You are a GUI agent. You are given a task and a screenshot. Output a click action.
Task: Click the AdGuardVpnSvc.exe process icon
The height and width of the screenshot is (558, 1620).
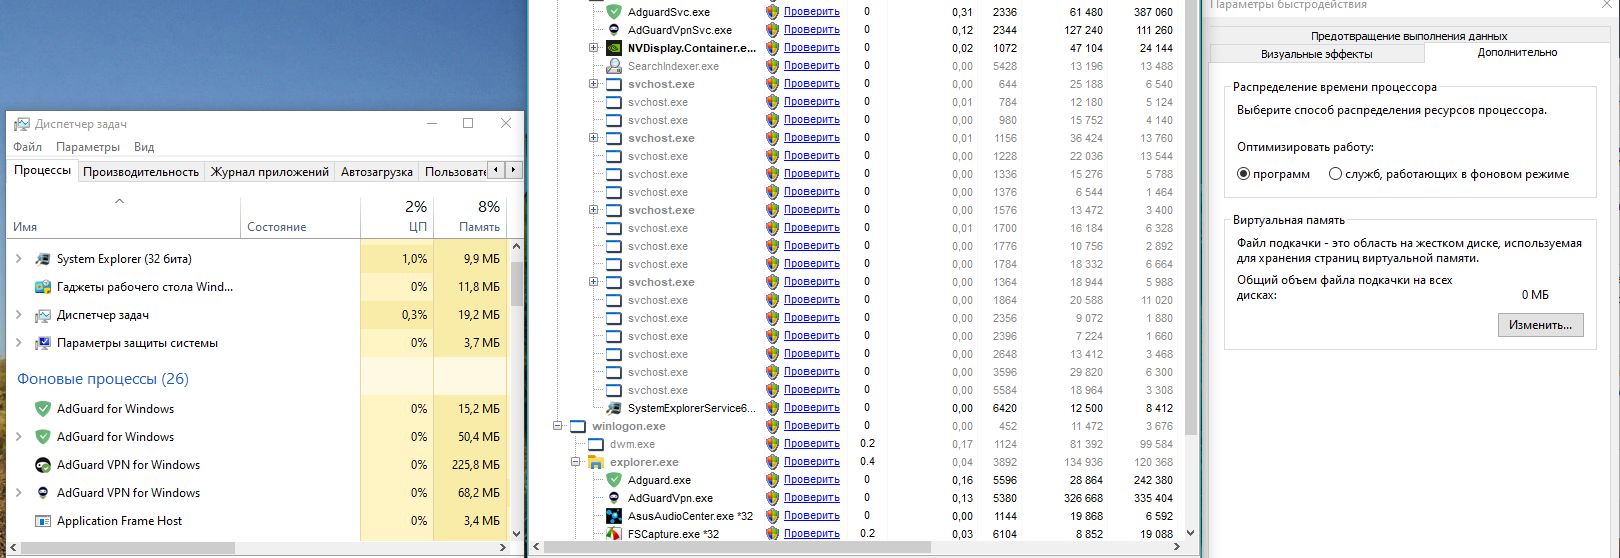614,30
